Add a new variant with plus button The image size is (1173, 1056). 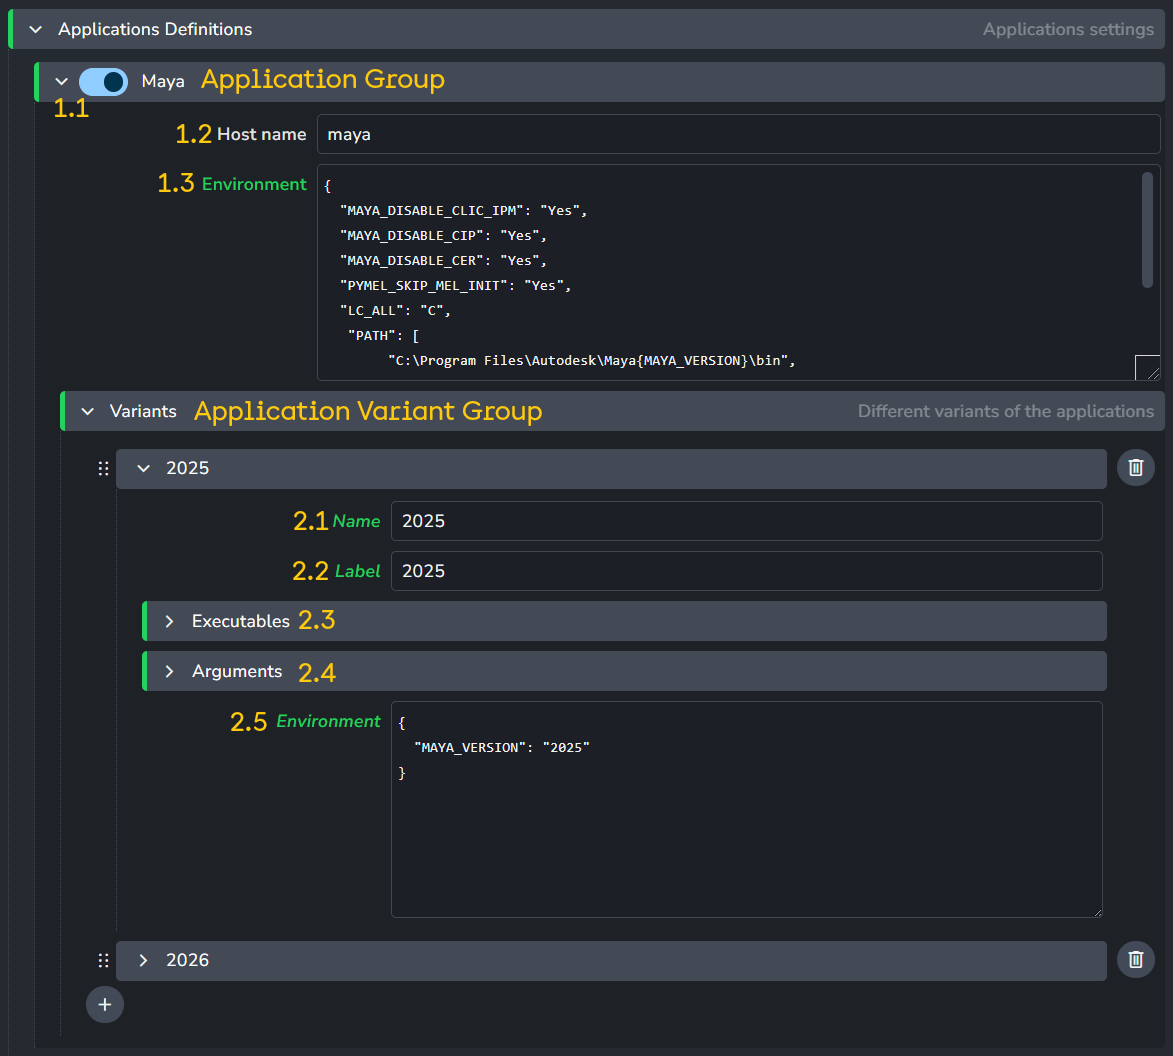pos(105,1004)
